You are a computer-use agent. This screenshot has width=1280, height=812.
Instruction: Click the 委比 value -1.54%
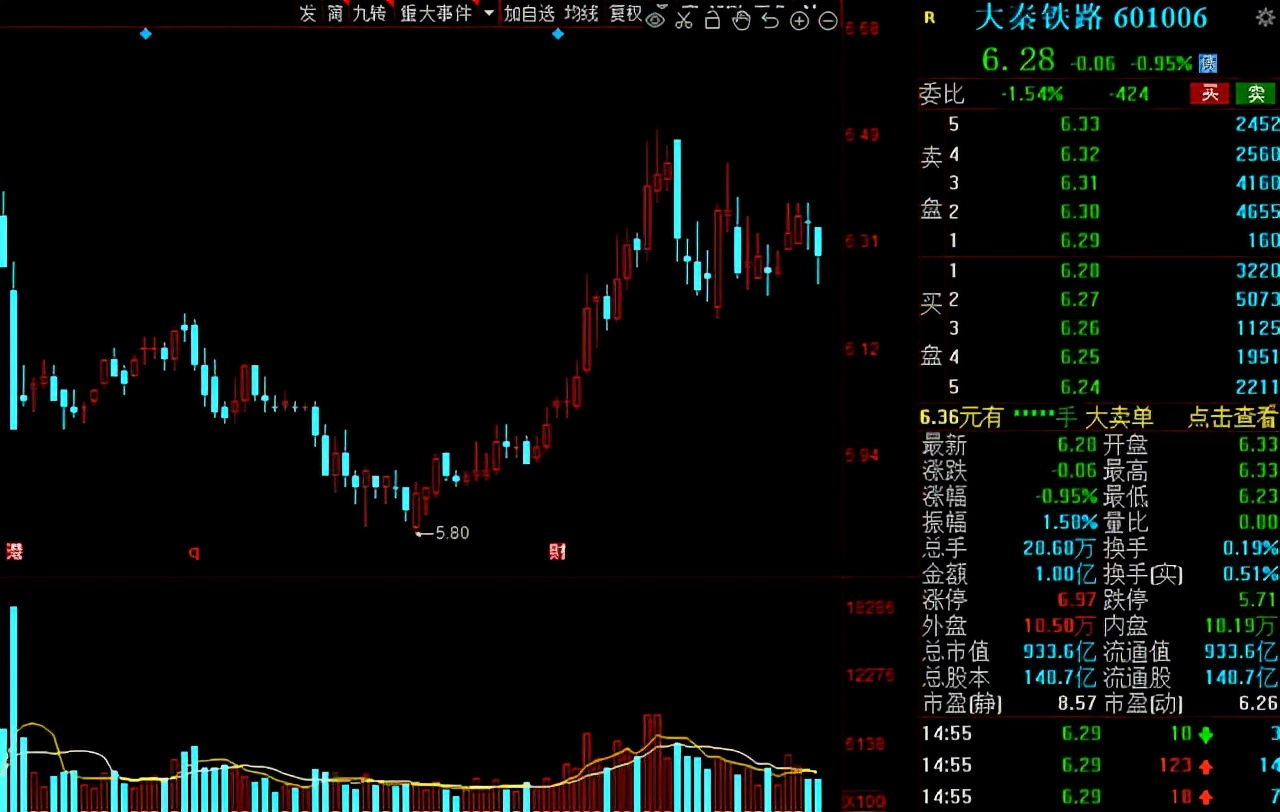point(1032,94)
